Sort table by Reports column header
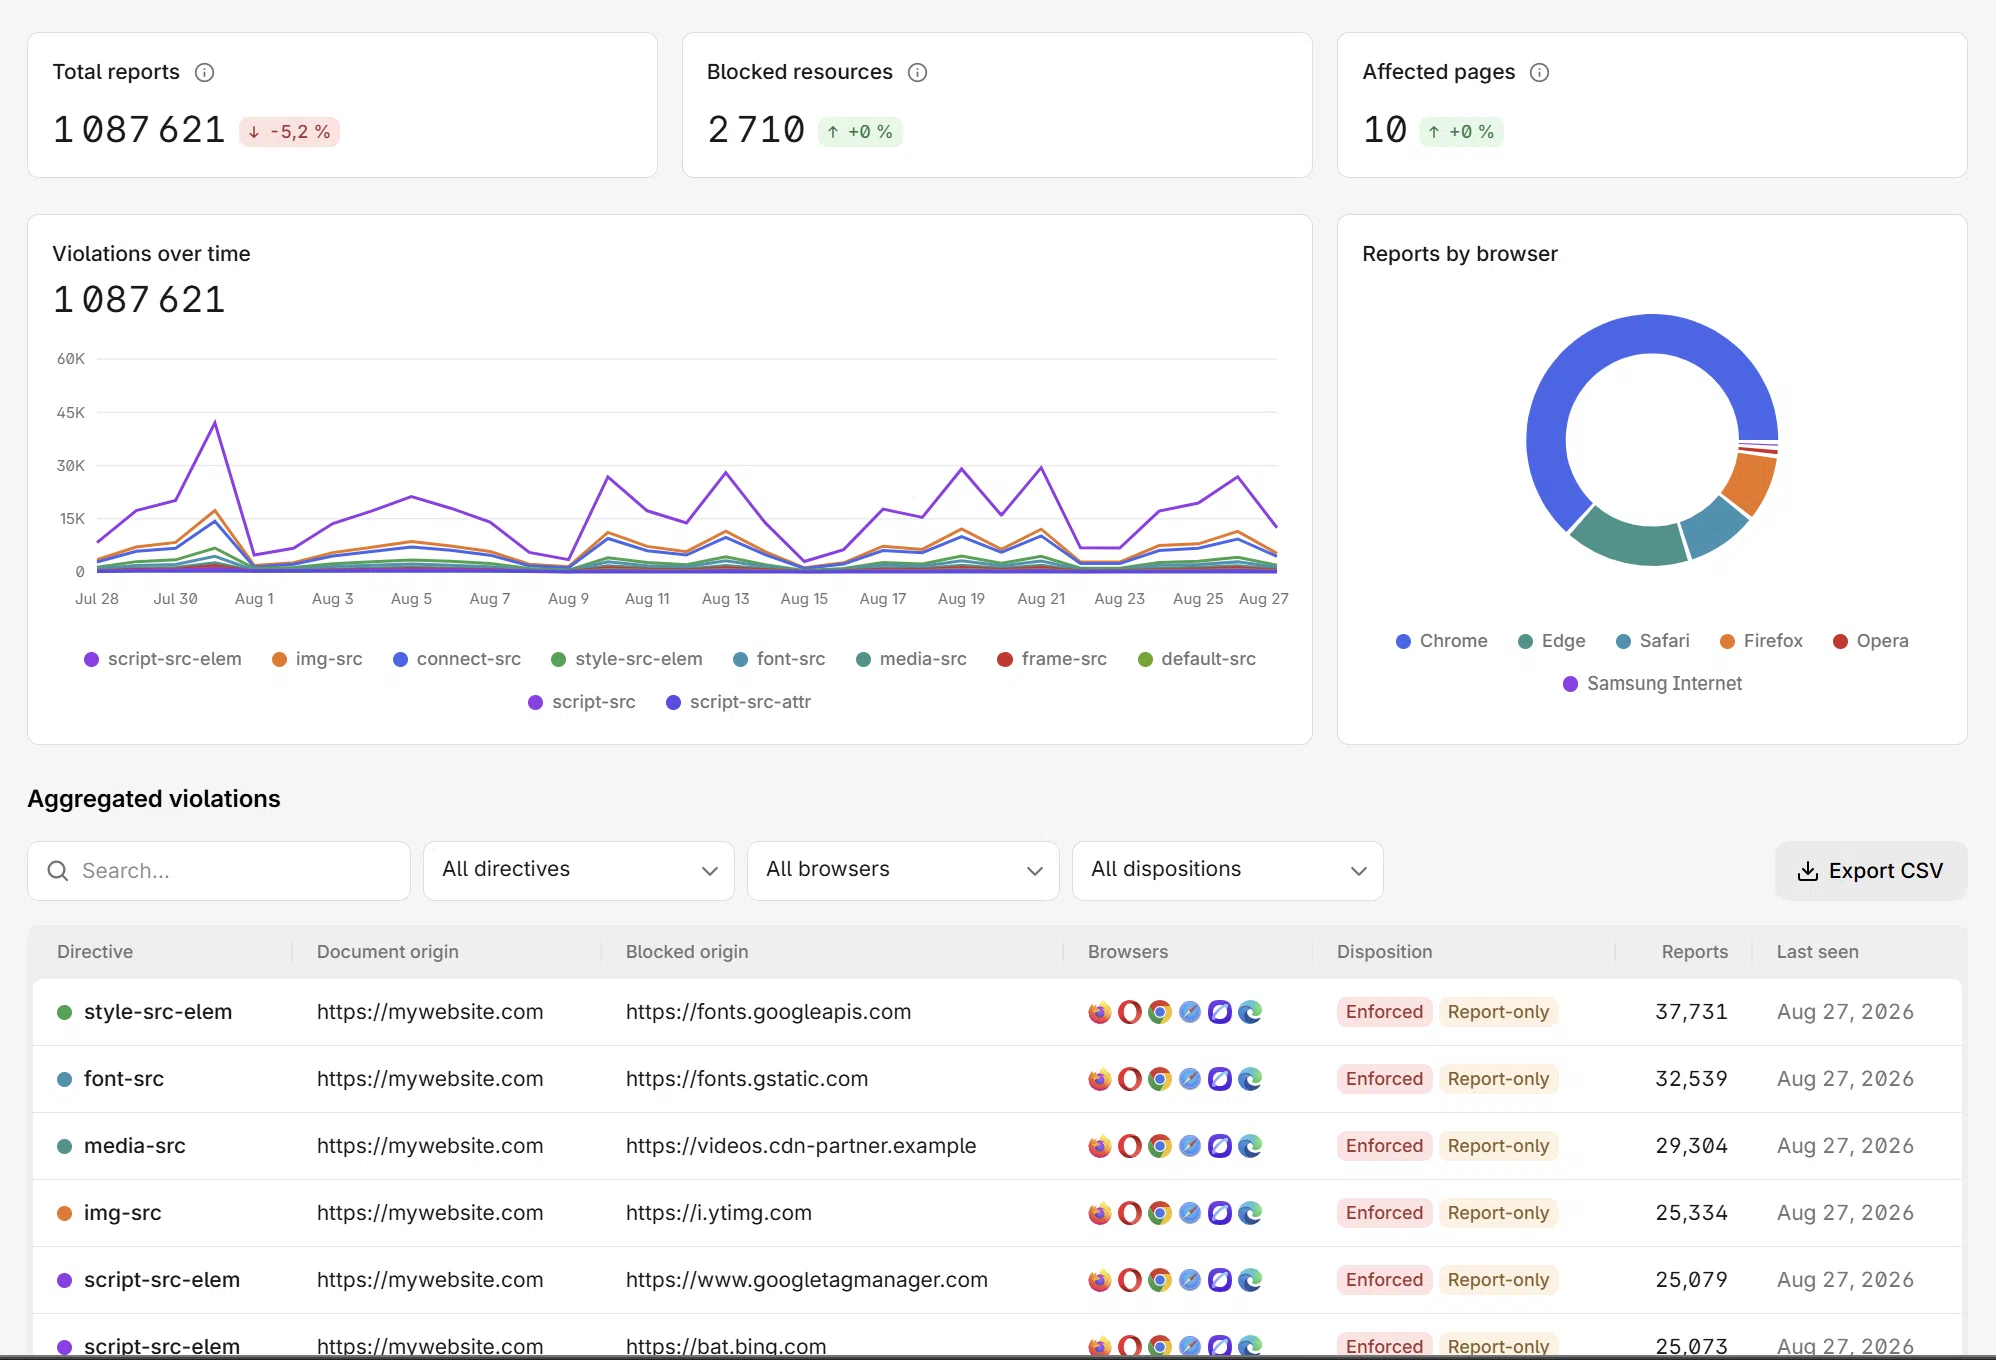1996x1360 pixels. 1694,952
